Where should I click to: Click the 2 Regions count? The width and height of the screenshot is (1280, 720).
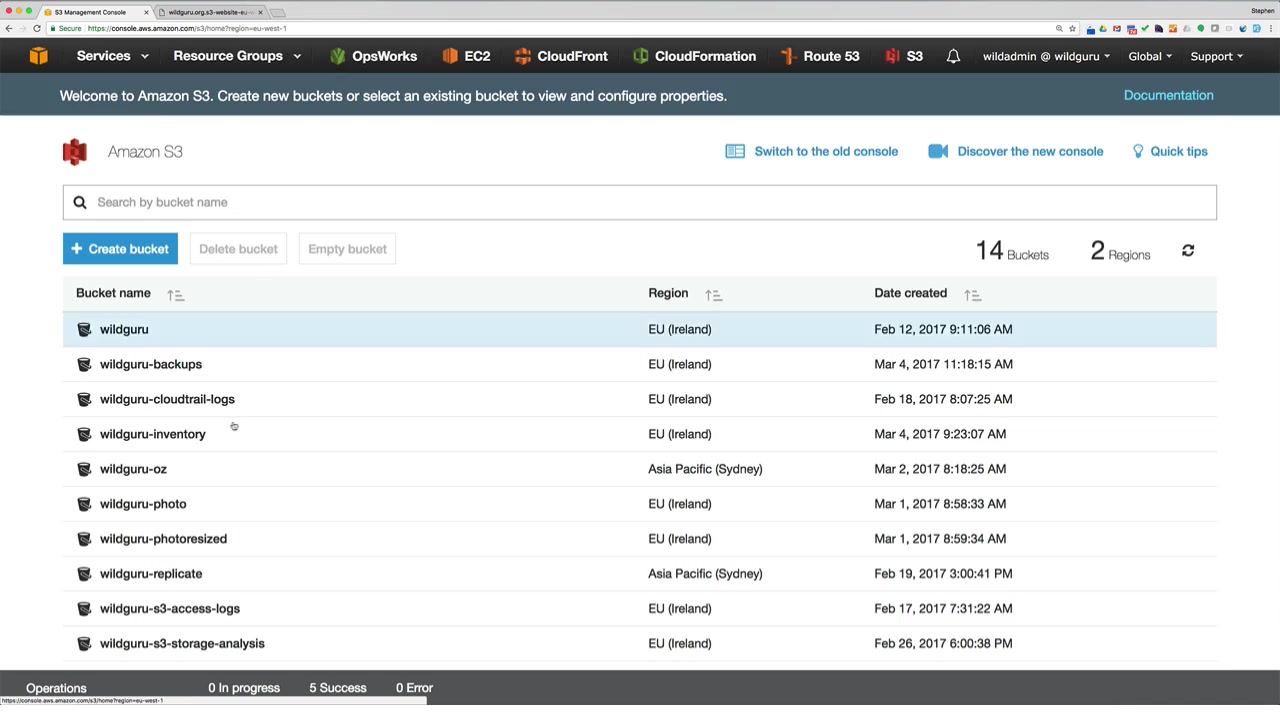pyautogui.click(x=1120, y=251)
